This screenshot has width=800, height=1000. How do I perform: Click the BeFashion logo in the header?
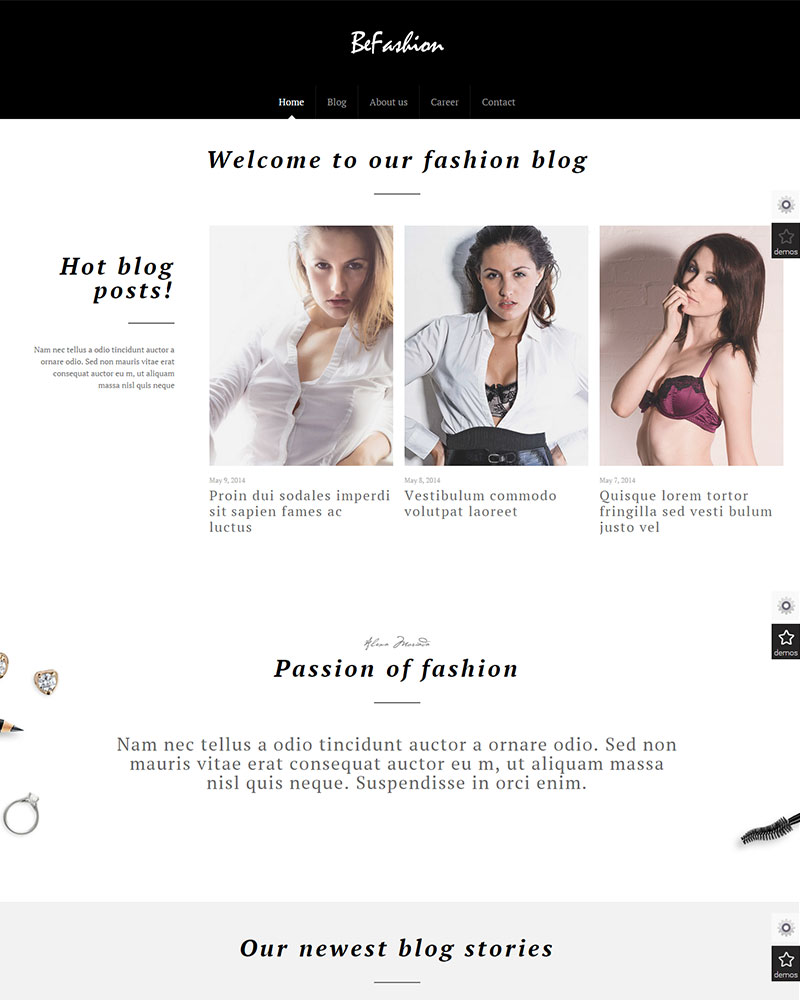pyautogui.click(x=397, y=43)
